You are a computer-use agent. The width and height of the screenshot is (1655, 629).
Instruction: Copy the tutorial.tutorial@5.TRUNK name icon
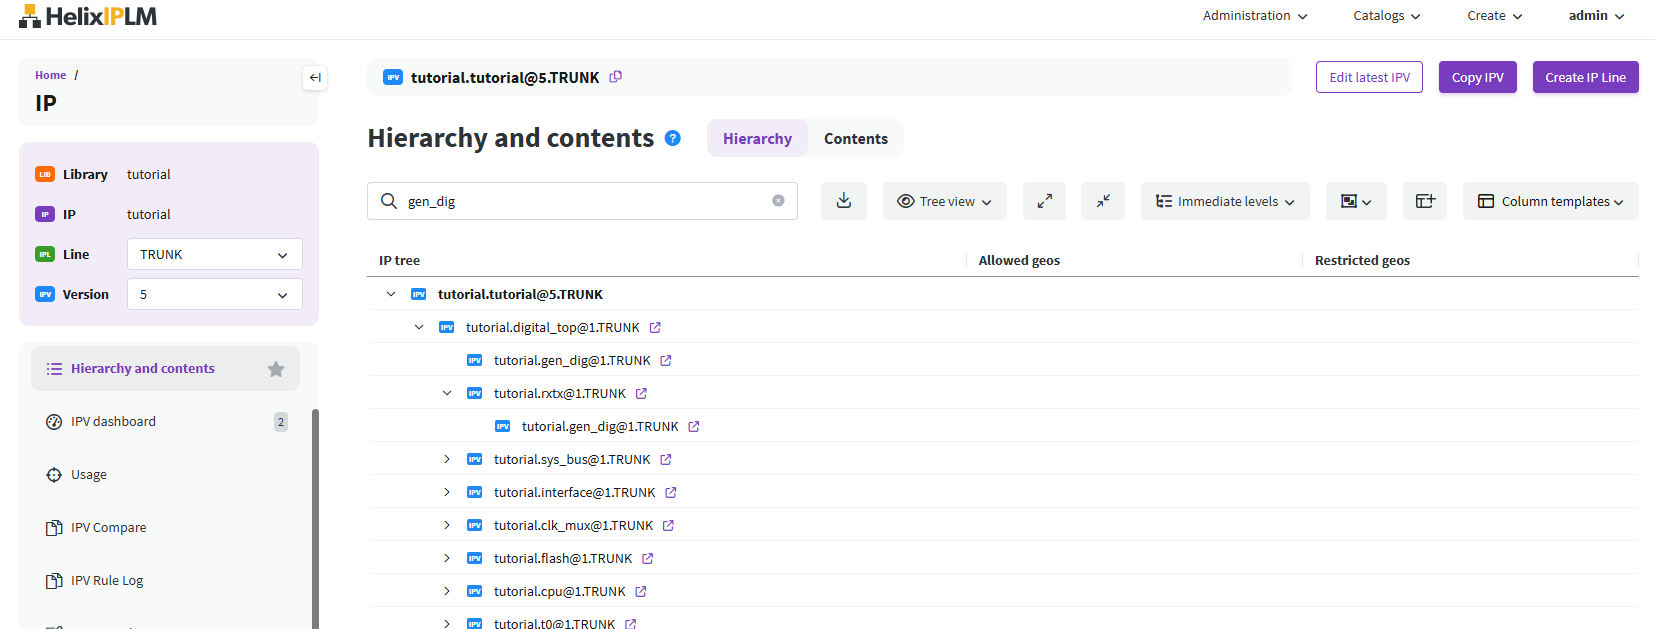point(616,77)
